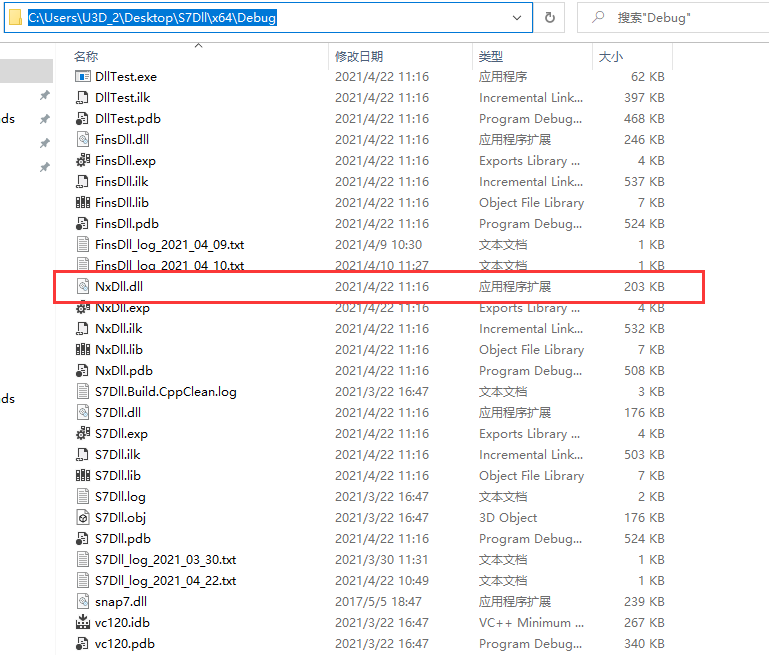Click the FinsDll.dll file icon
769x662 pixels.
point(83,140)
